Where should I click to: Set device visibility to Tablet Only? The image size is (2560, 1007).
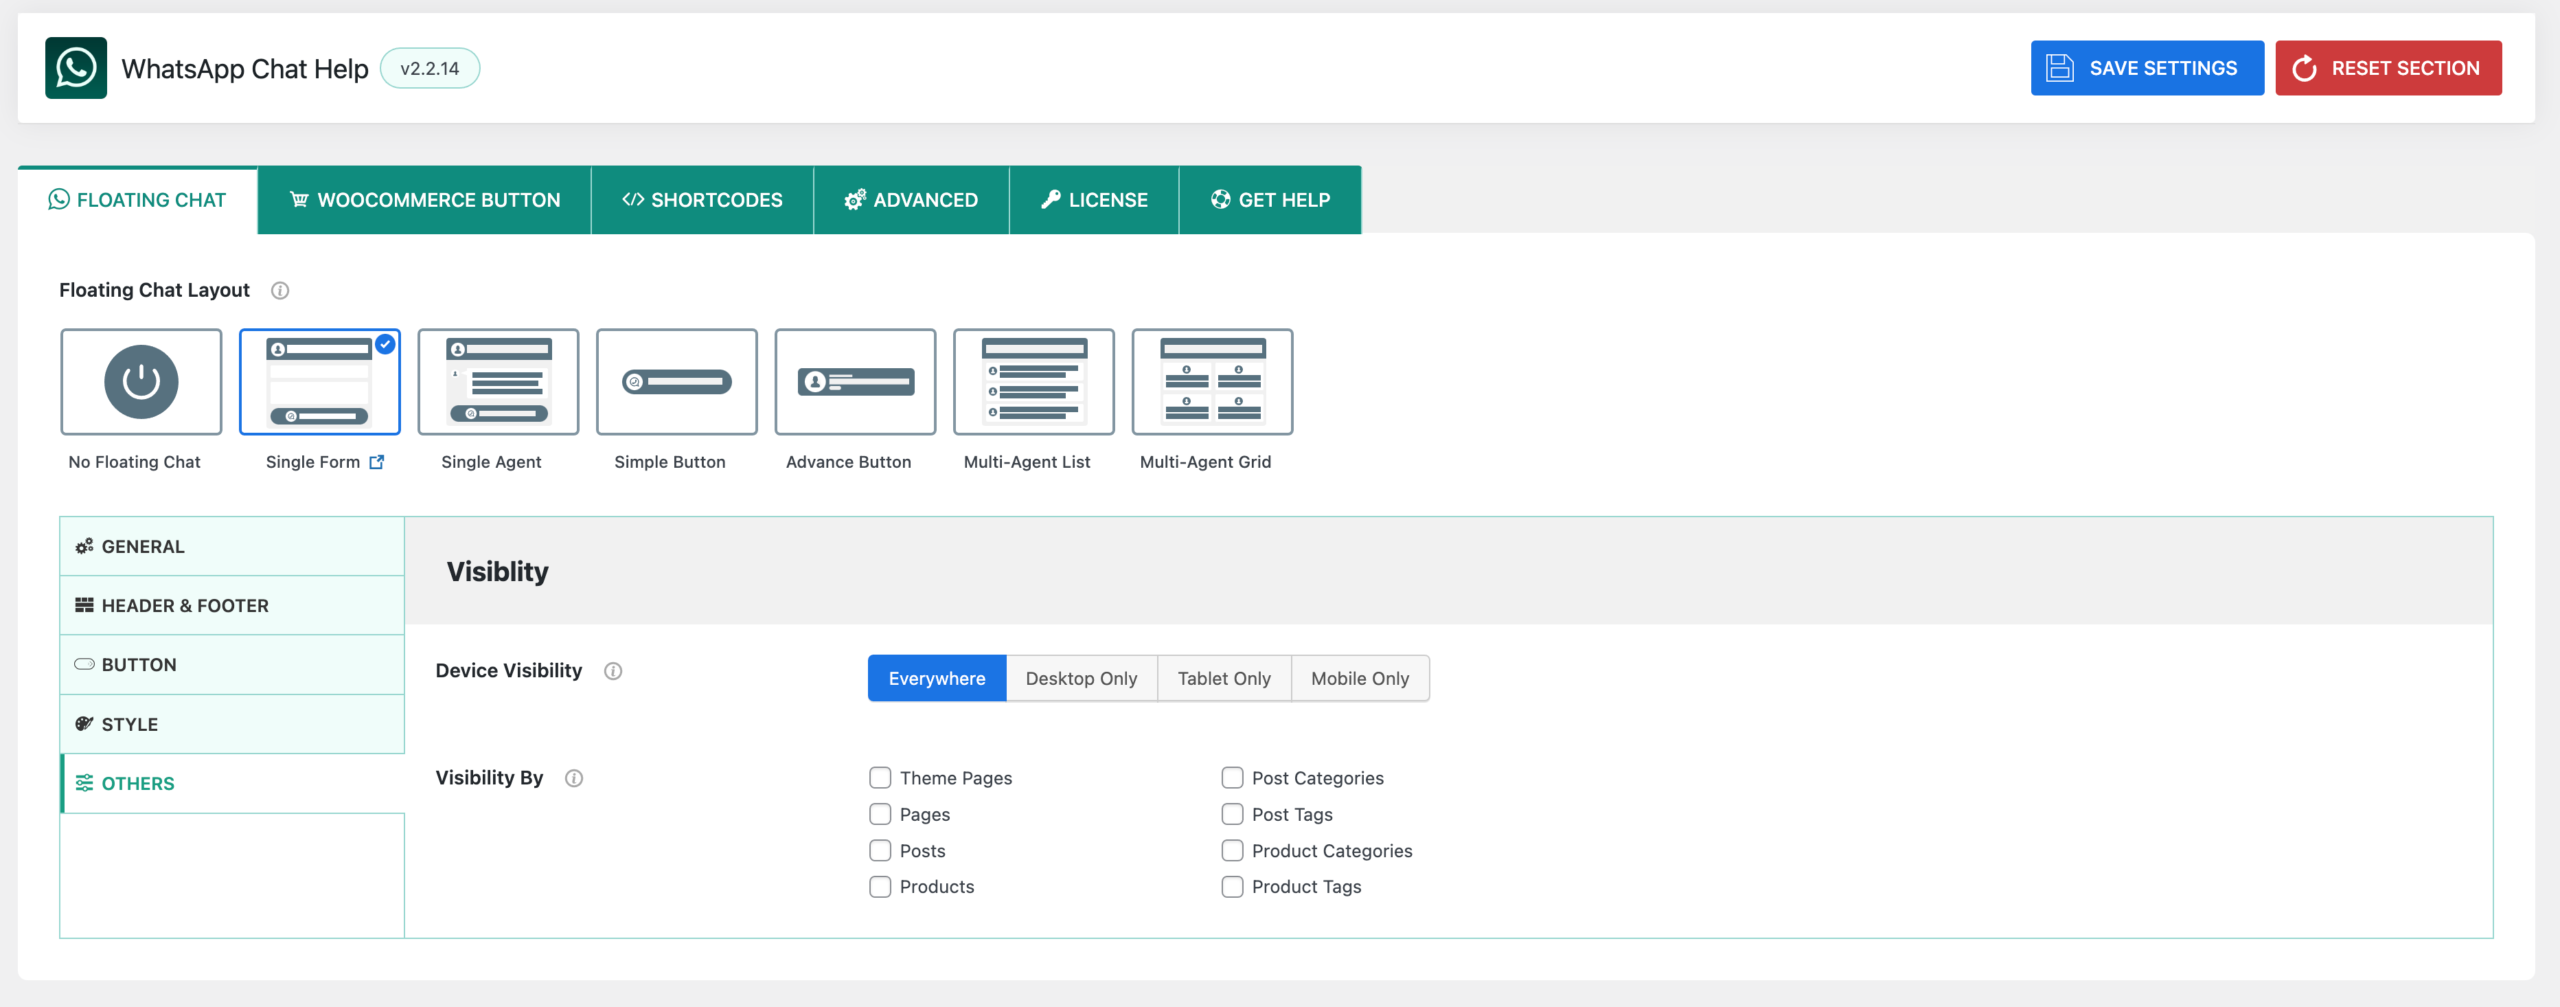click(x=1224, y=678)
